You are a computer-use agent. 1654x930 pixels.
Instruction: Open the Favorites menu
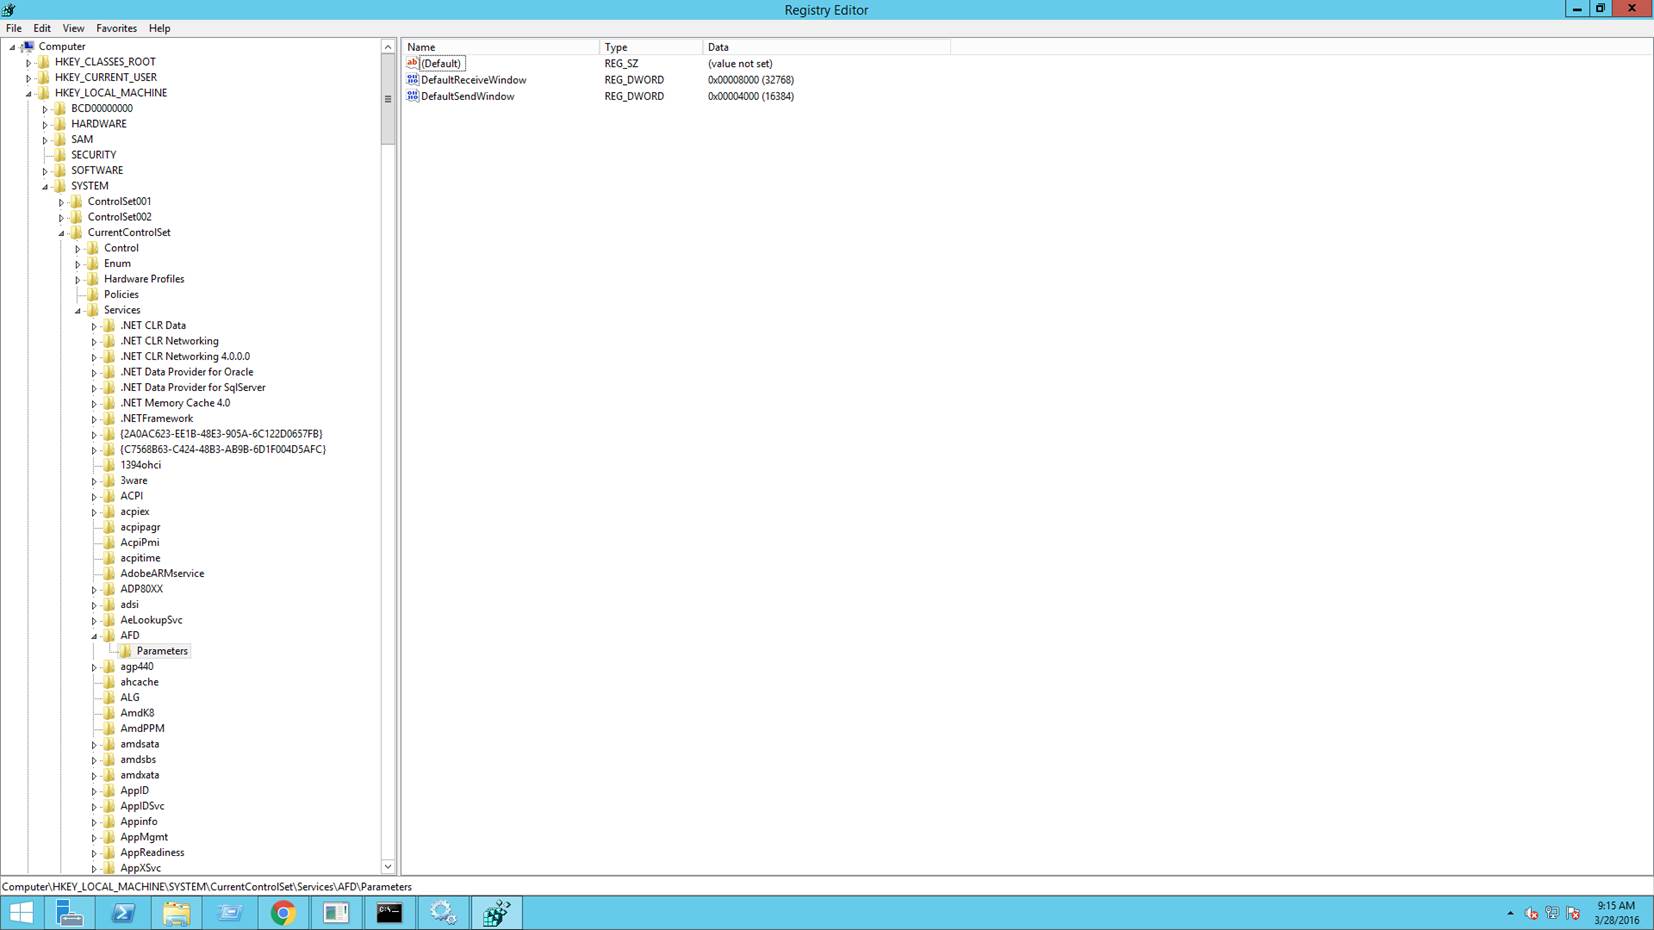click(116, 28)
